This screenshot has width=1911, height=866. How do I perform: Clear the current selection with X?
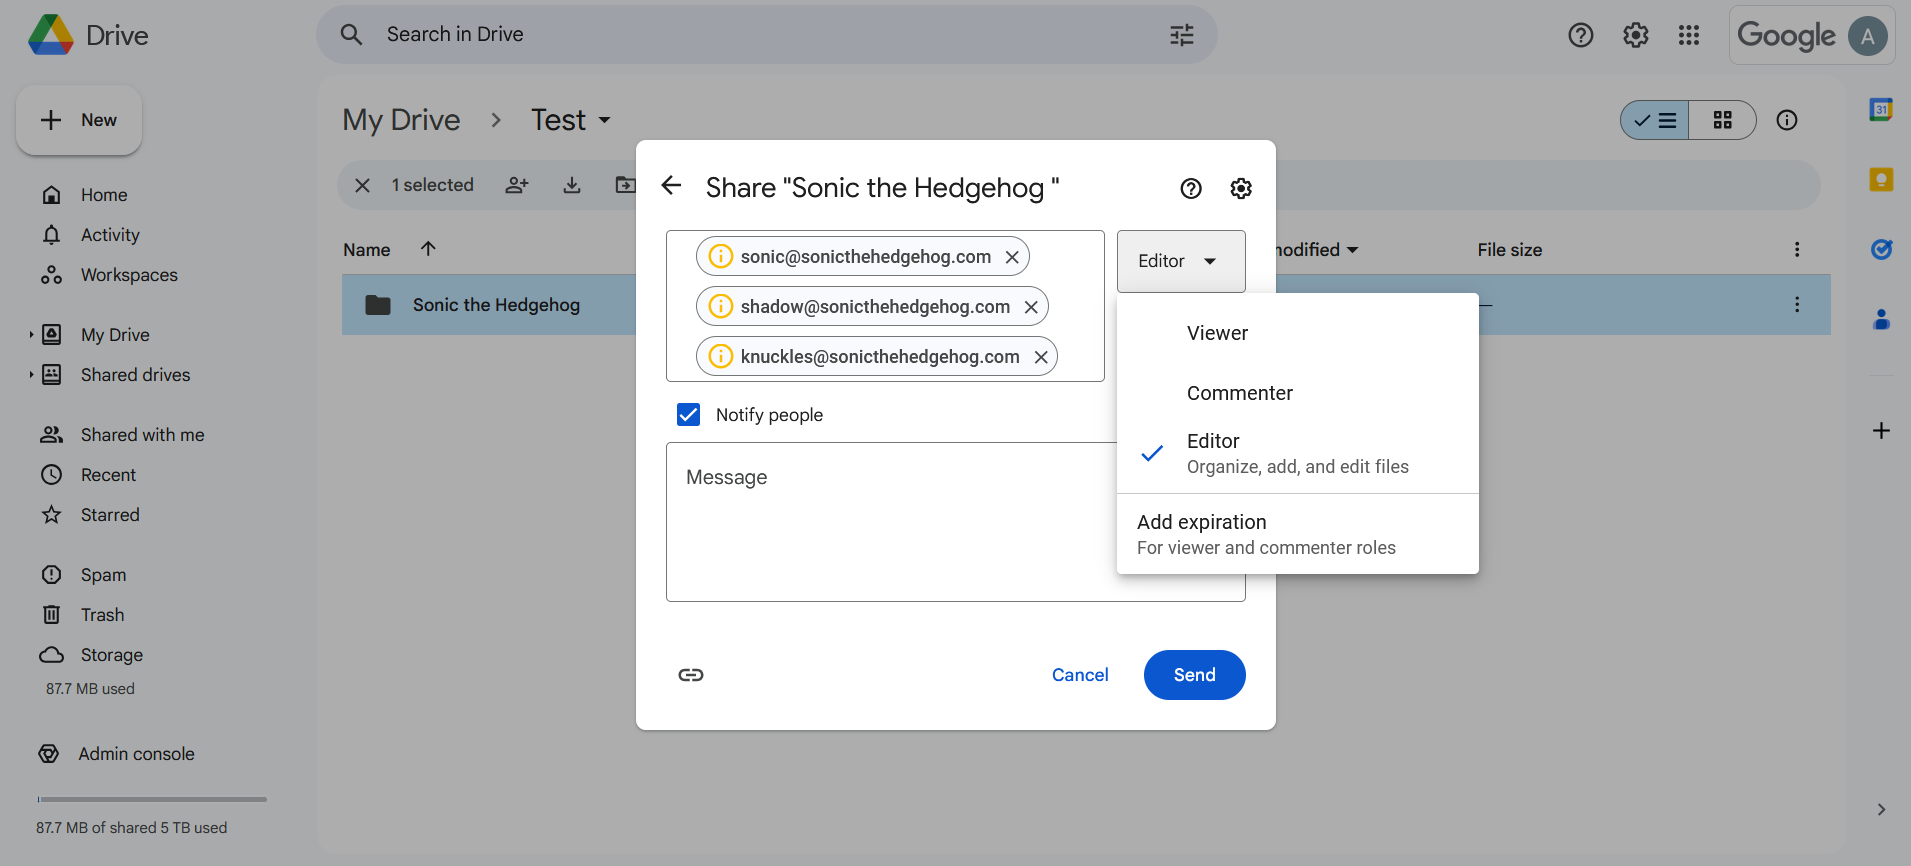(x=363, y=185)
